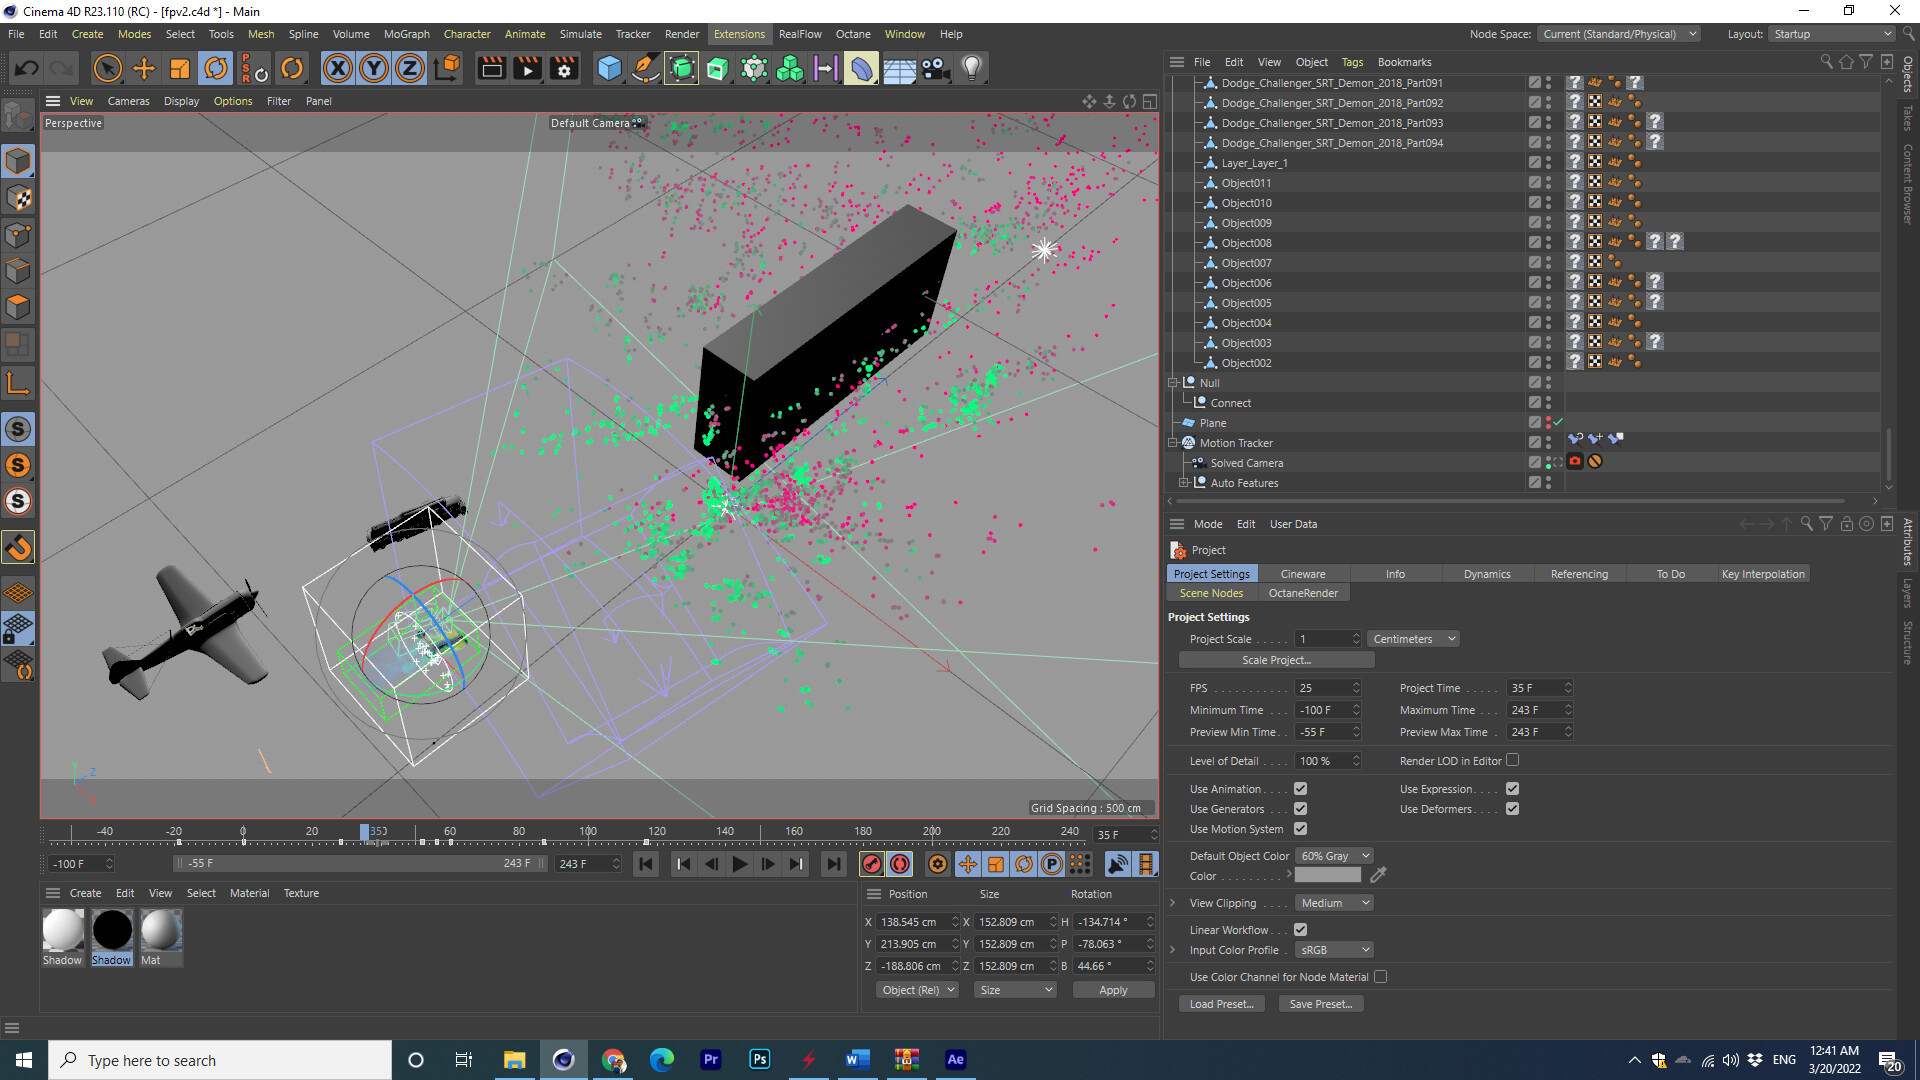Click the Undo arrow icon

point(27,68)
